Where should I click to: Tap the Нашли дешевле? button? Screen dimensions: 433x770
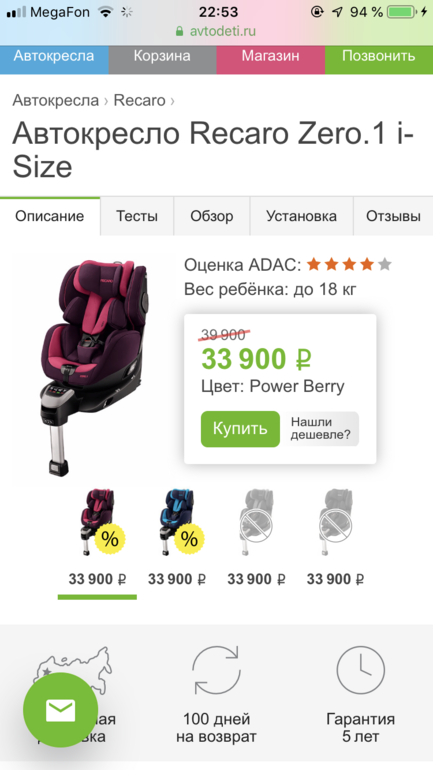pos(321,429)
